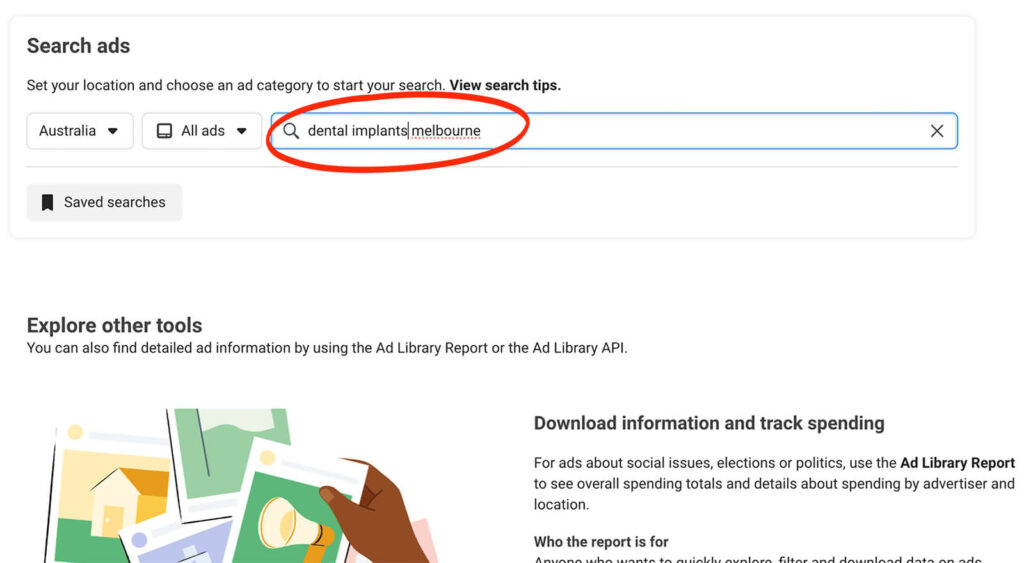Click the Explore other tools heading
The image size is (1024, 563).
pos(114,325)
